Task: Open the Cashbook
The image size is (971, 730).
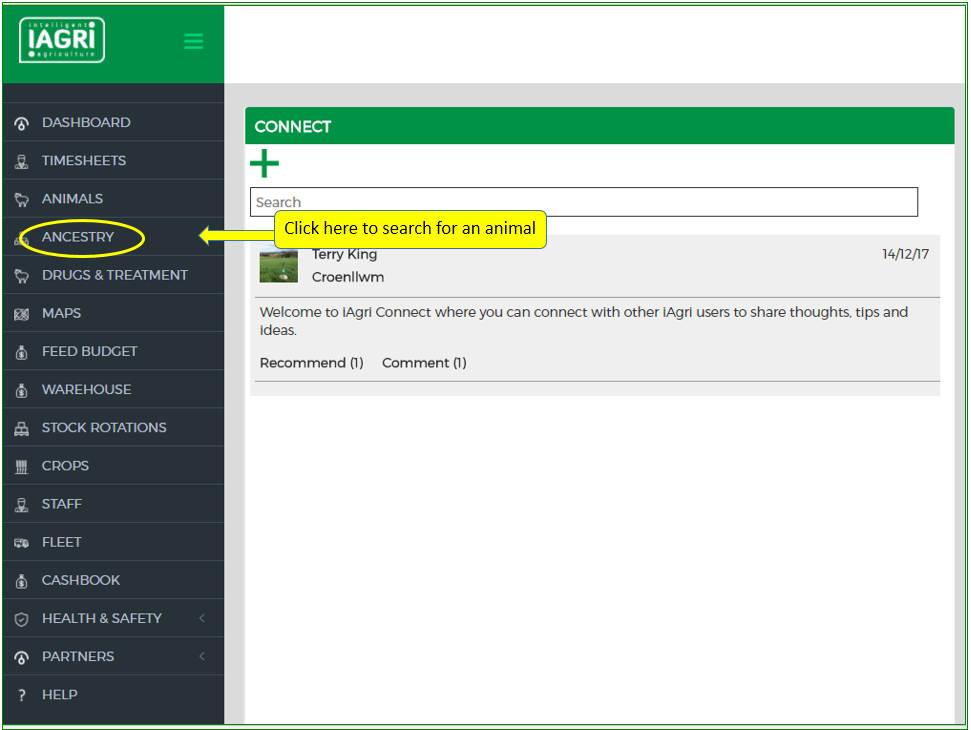Action: 113,580
